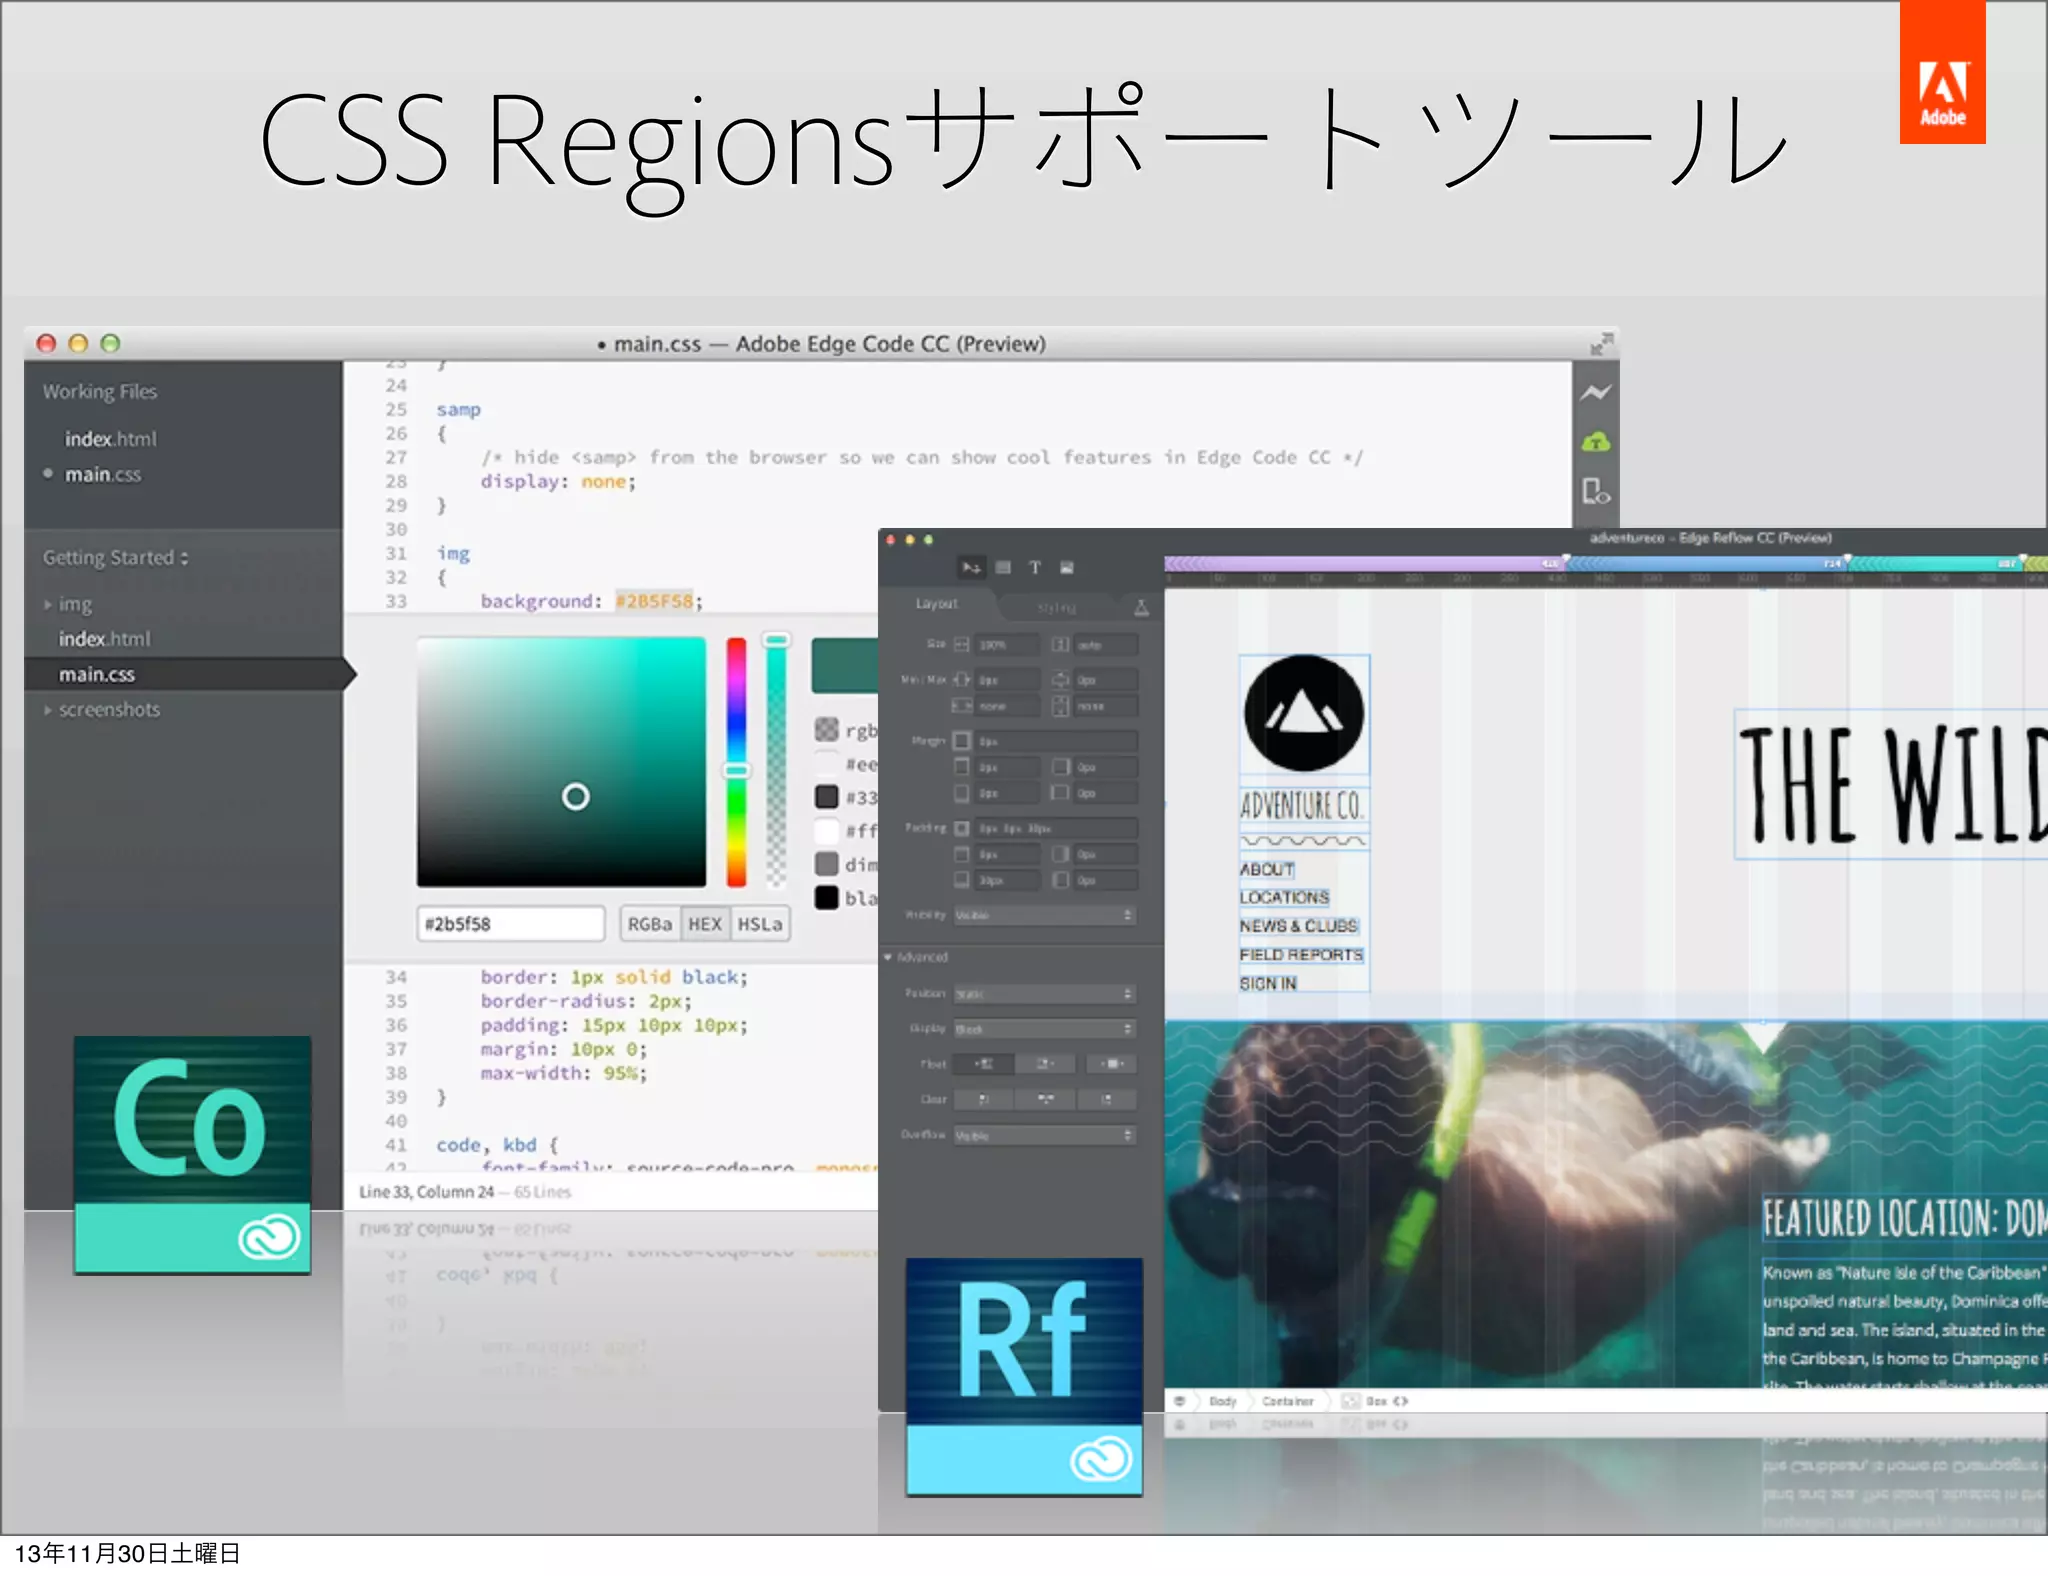
Task: Set Float to right
Action: 1045,1064
